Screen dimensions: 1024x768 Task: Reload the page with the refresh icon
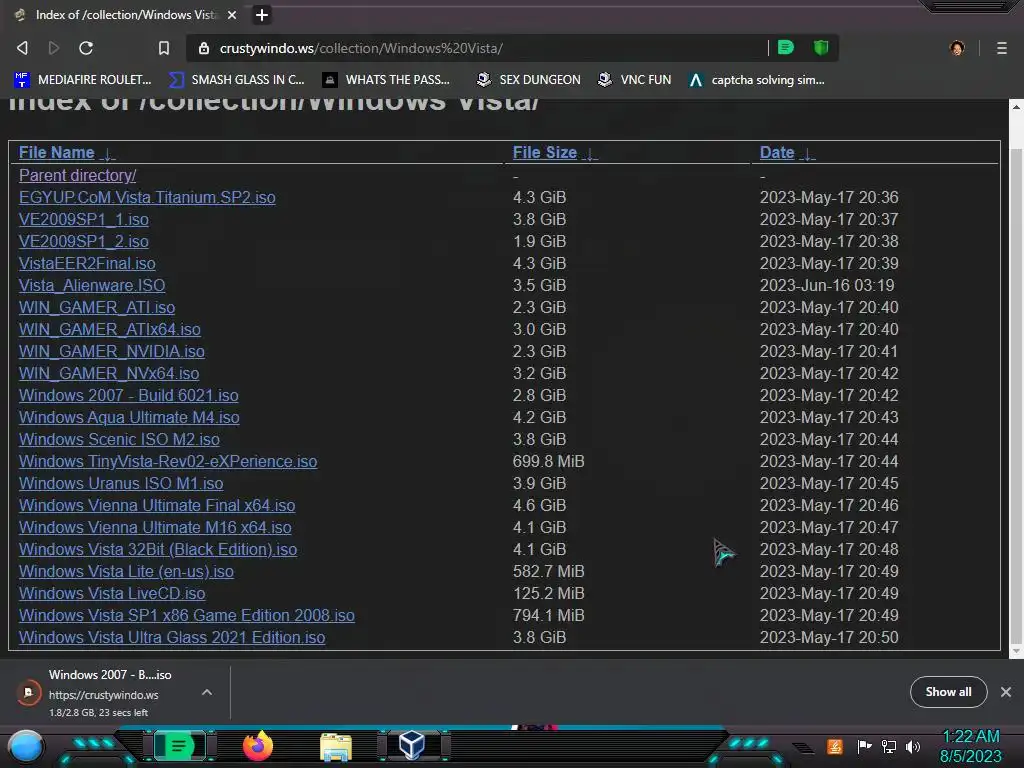(86, 48)
